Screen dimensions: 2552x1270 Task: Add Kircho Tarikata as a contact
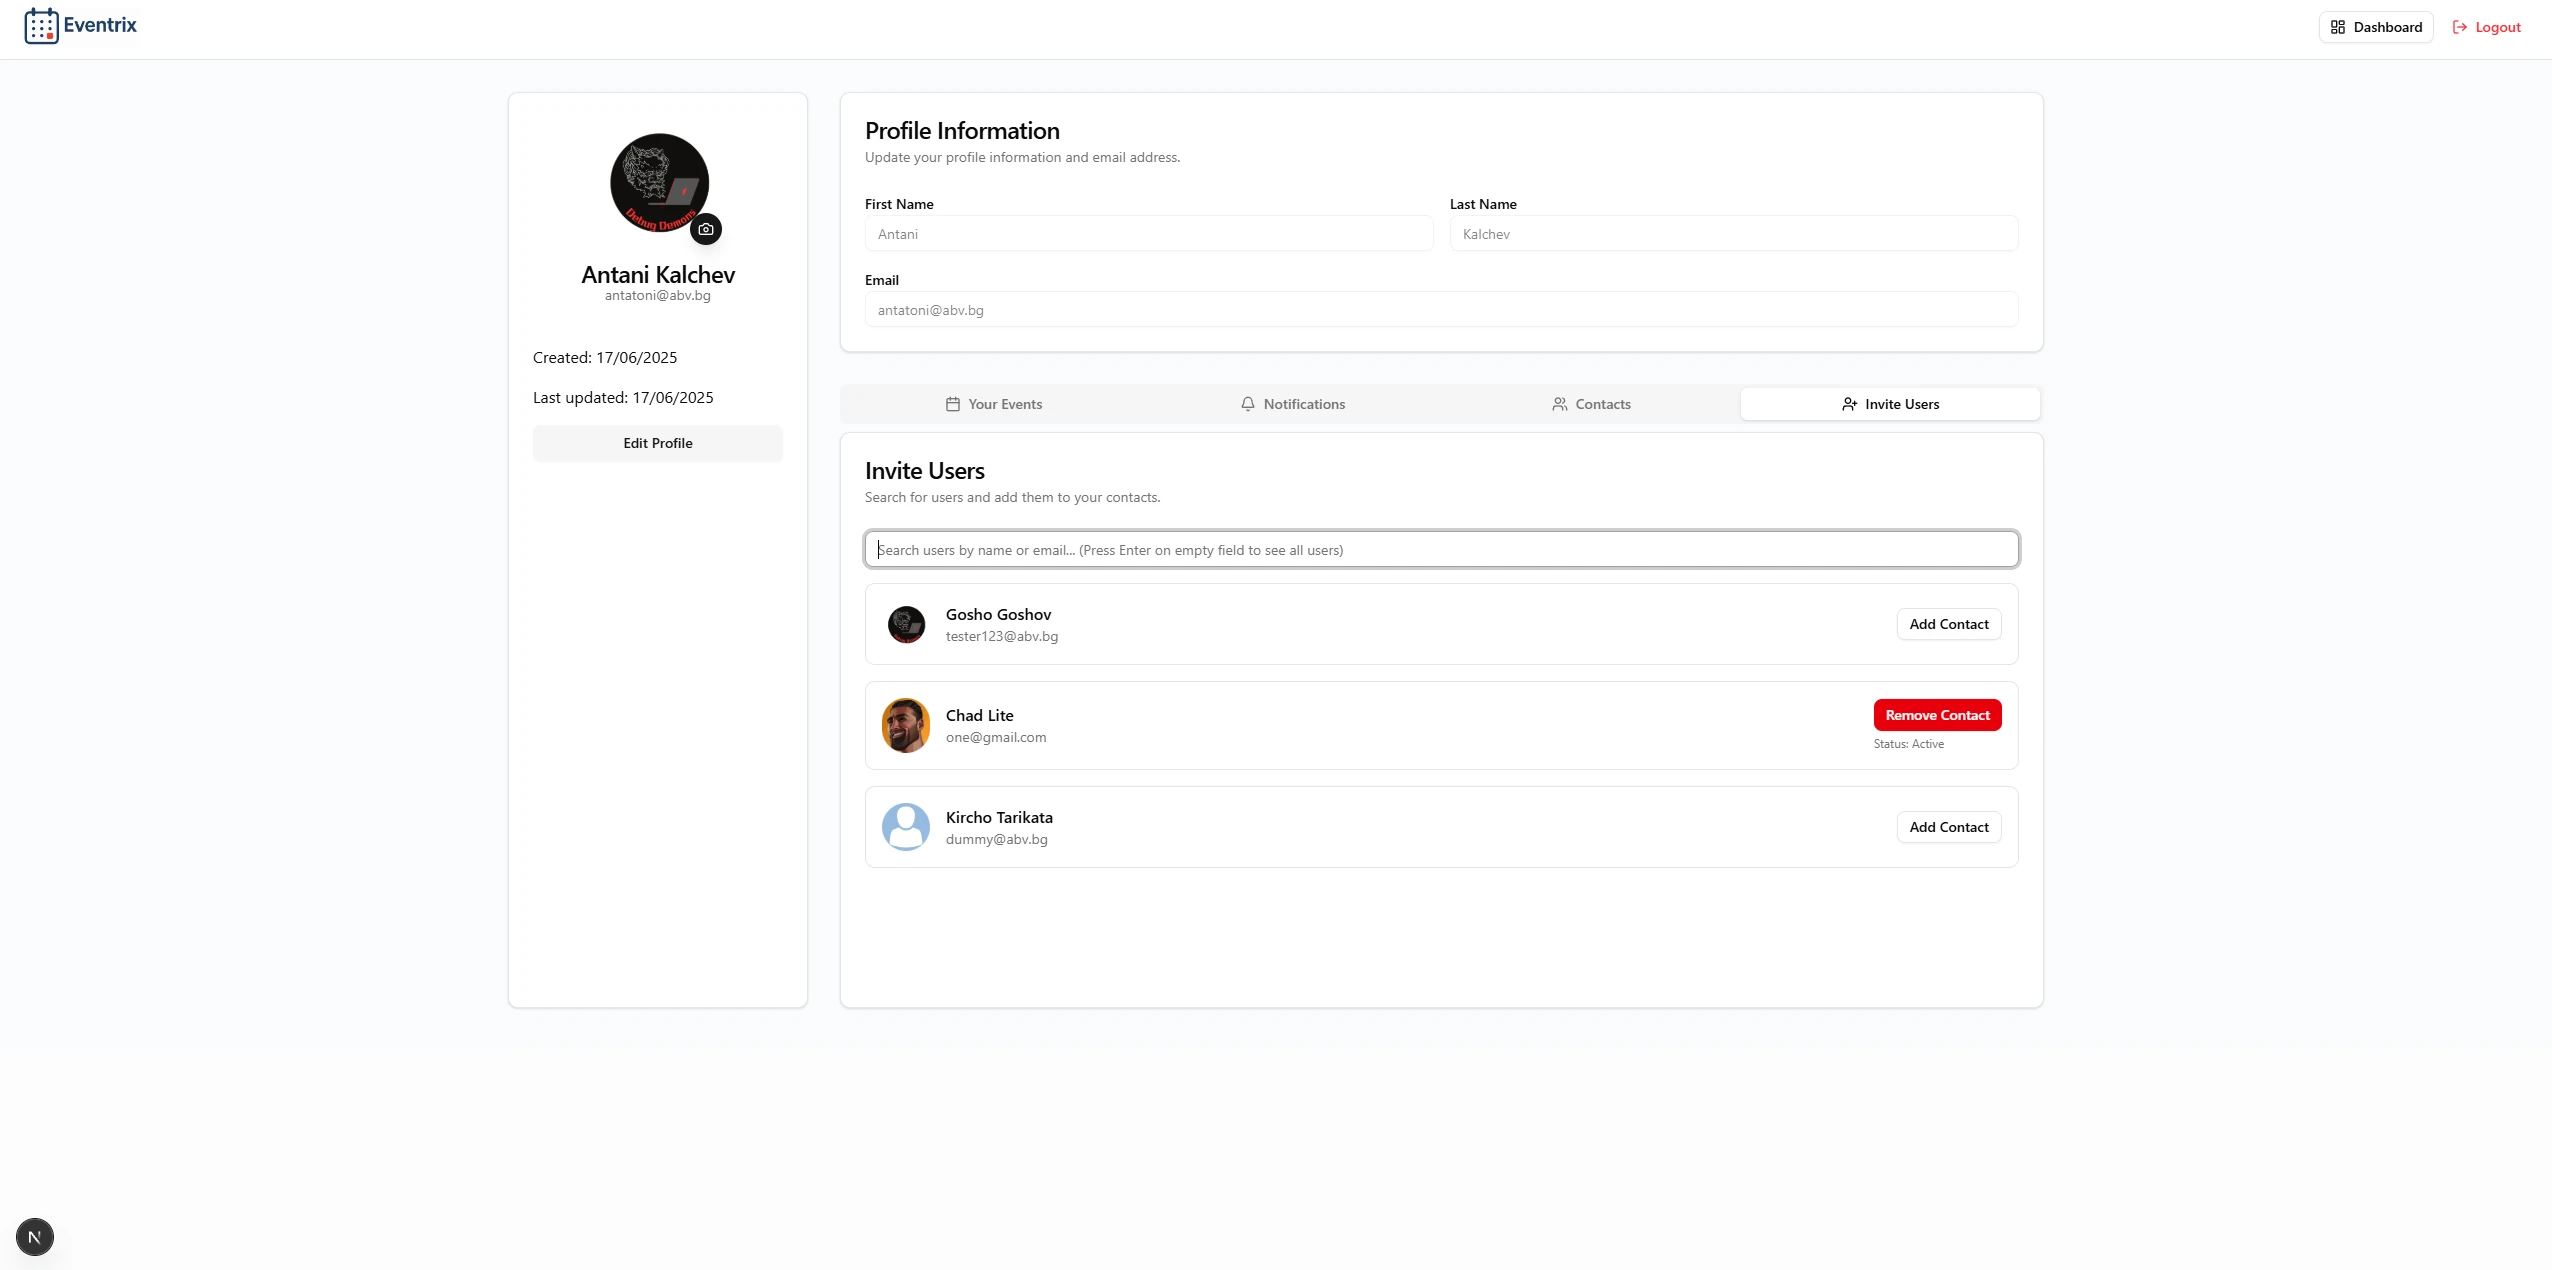click(x=1948, y=827)
